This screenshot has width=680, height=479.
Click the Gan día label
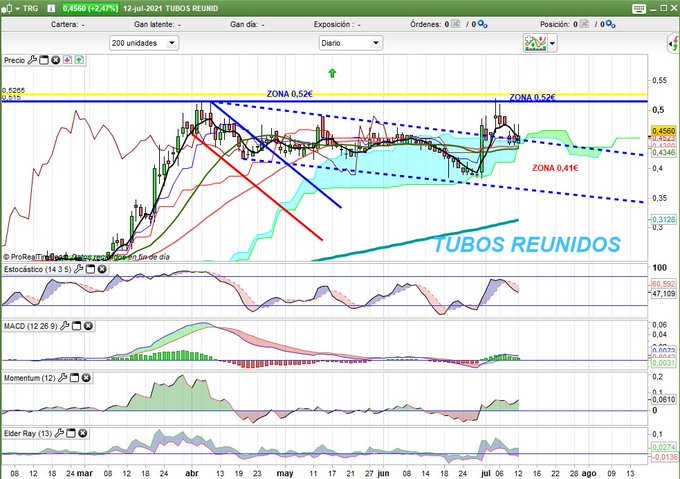(x=247, y=25)
